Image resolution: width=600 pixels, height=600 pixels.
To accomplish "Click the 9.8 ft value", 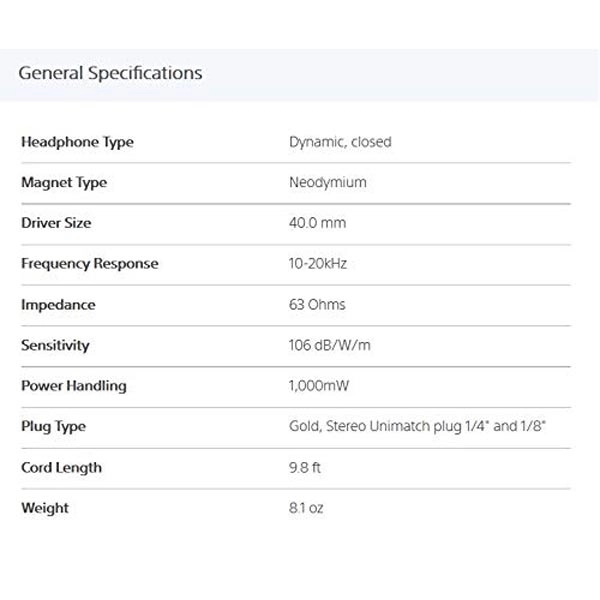I will pyautogui.click(x=303, y=467).
